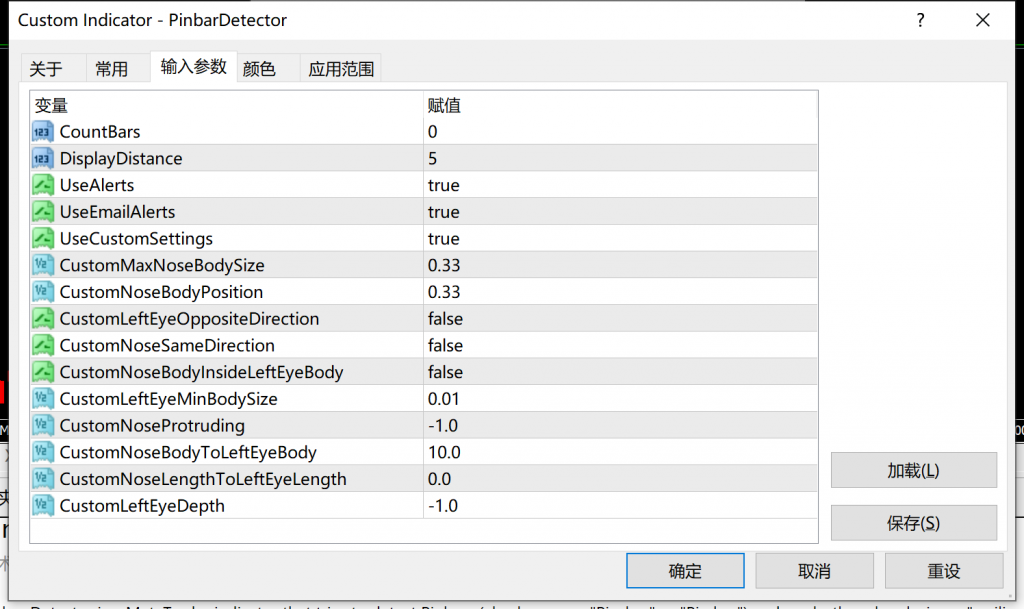Toggle the CustomNoseBodyInsideLeftEyeBody false value
Viewport: 1024px width, 609px height.
pyautogui.click(x=445, y=372)
